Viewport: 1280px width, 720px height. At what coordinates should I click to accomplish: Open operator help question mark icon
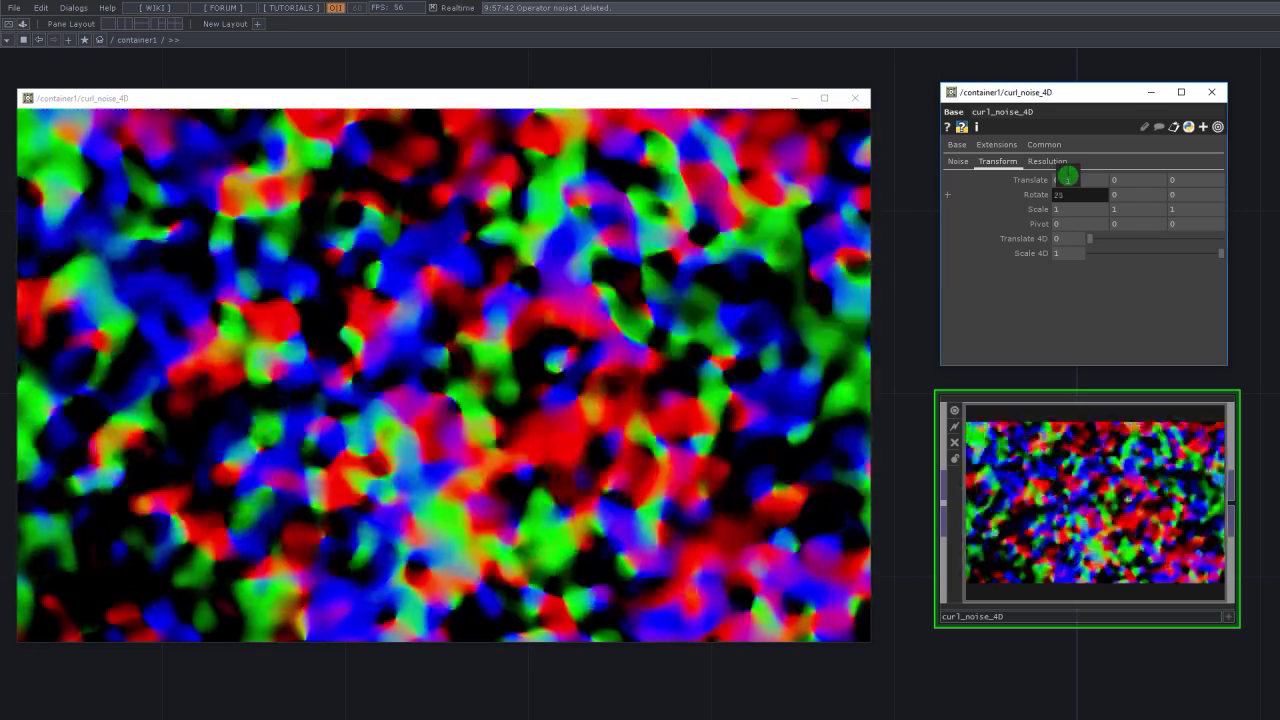click(x=947, y=127)
